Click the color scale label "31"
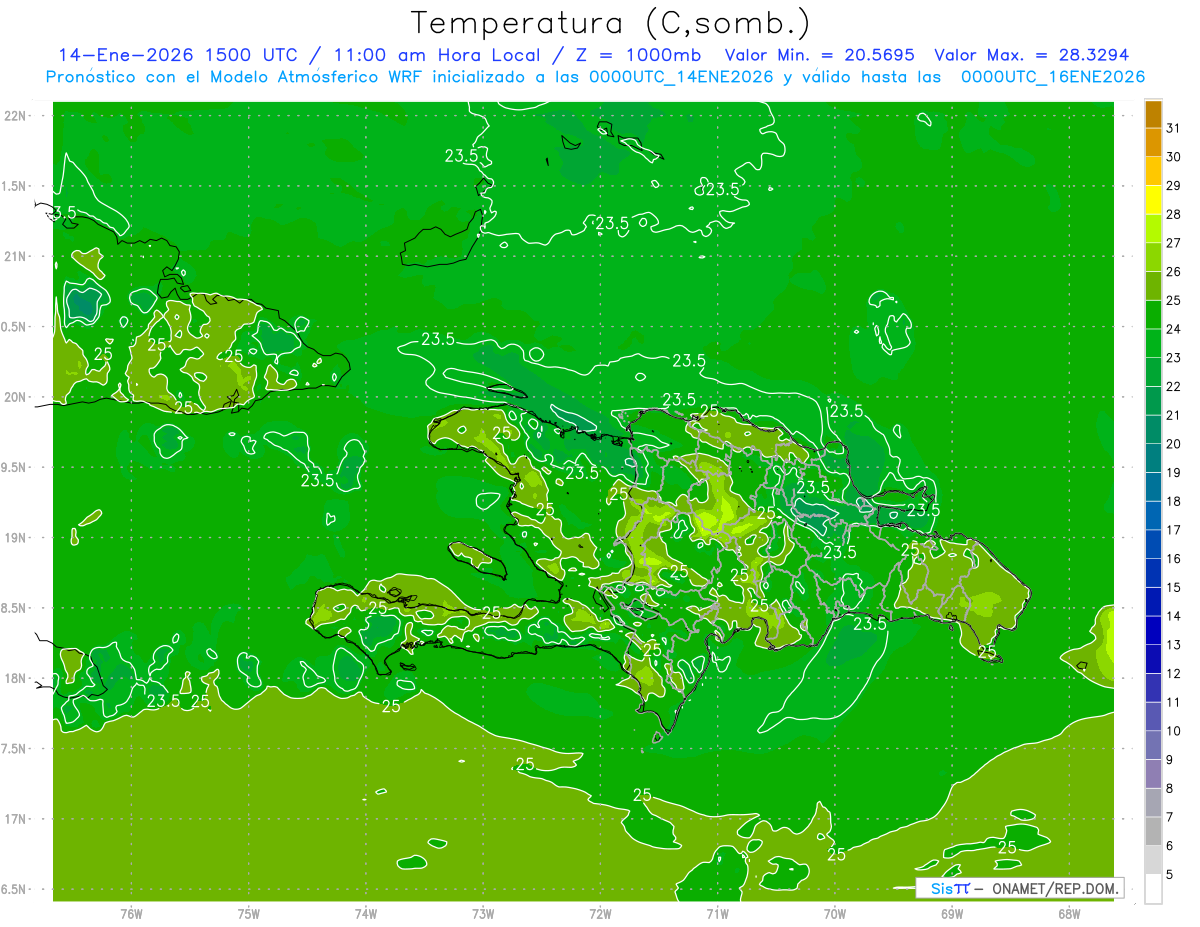This screenshot has width=1200, height=927. (1174, 128)
